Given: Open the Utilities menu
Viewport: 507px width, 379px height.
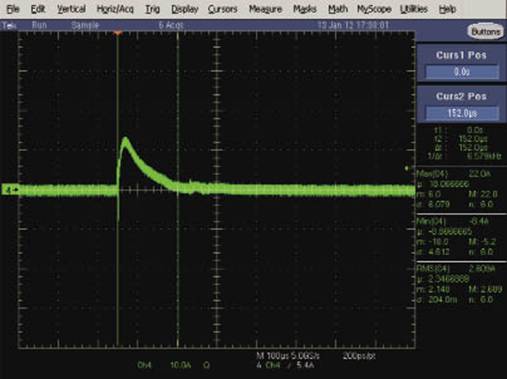Looking at the screenshot, I should (x=414, y=9).
